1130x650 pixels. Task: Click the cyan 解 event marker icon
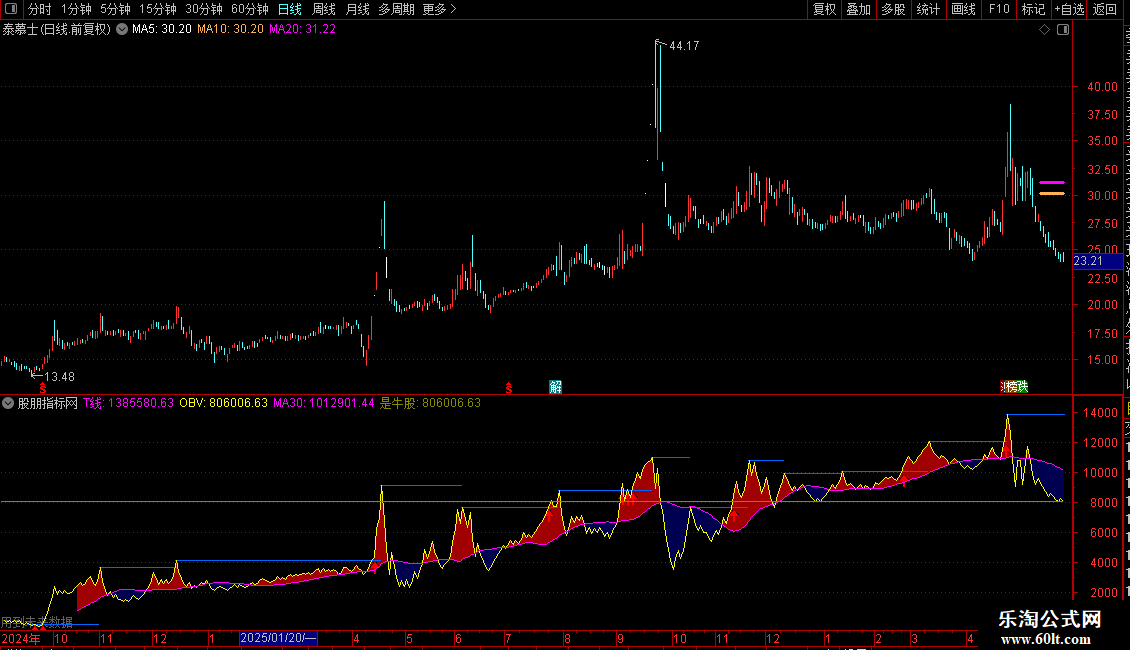pyautogui.click(x=555, y=387)
